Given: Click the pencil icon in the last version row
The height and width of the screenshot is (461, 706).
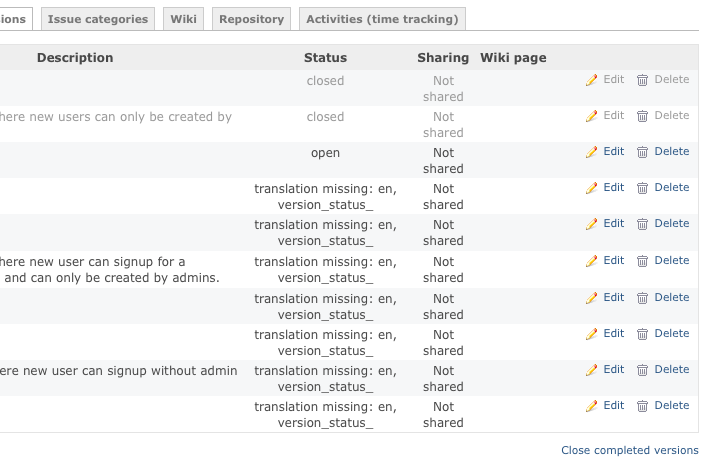Looking at the screenshot, I should click(592, 406).
